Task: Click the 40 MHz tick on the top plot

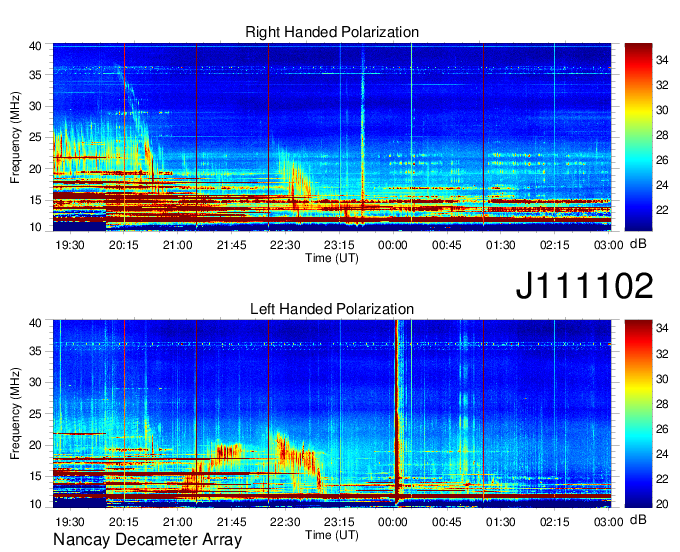Action: [35, 46]
